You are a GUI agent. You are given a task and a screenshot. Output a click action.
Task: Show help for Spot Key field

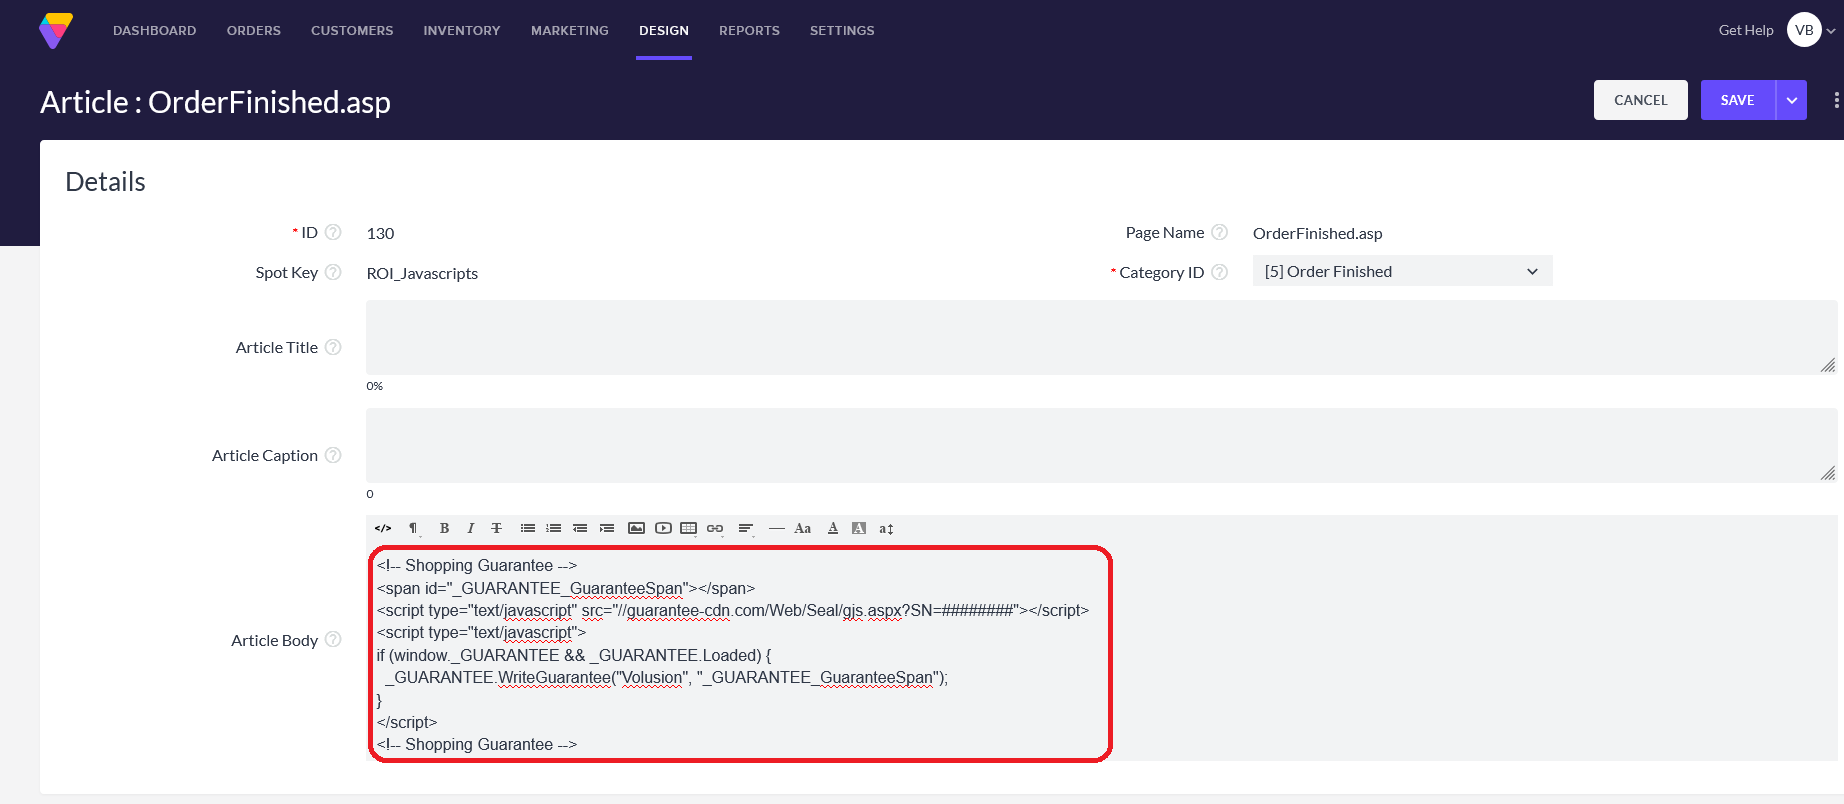coord(333,272)
